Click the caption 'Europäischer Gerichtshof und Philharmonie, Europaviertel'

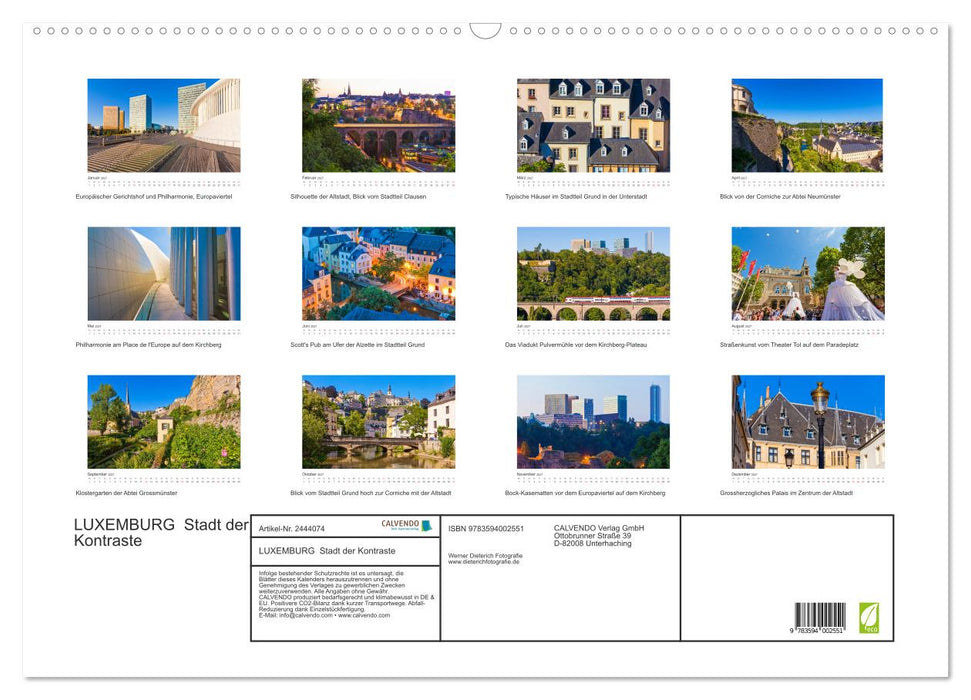click(x=154, y=196)
